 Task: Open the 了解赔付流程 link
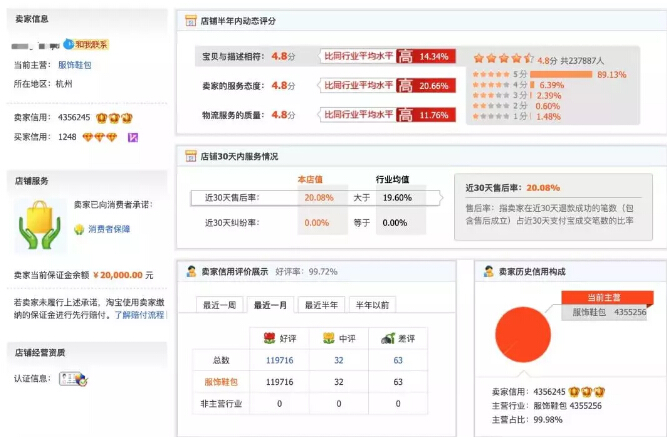138,314
